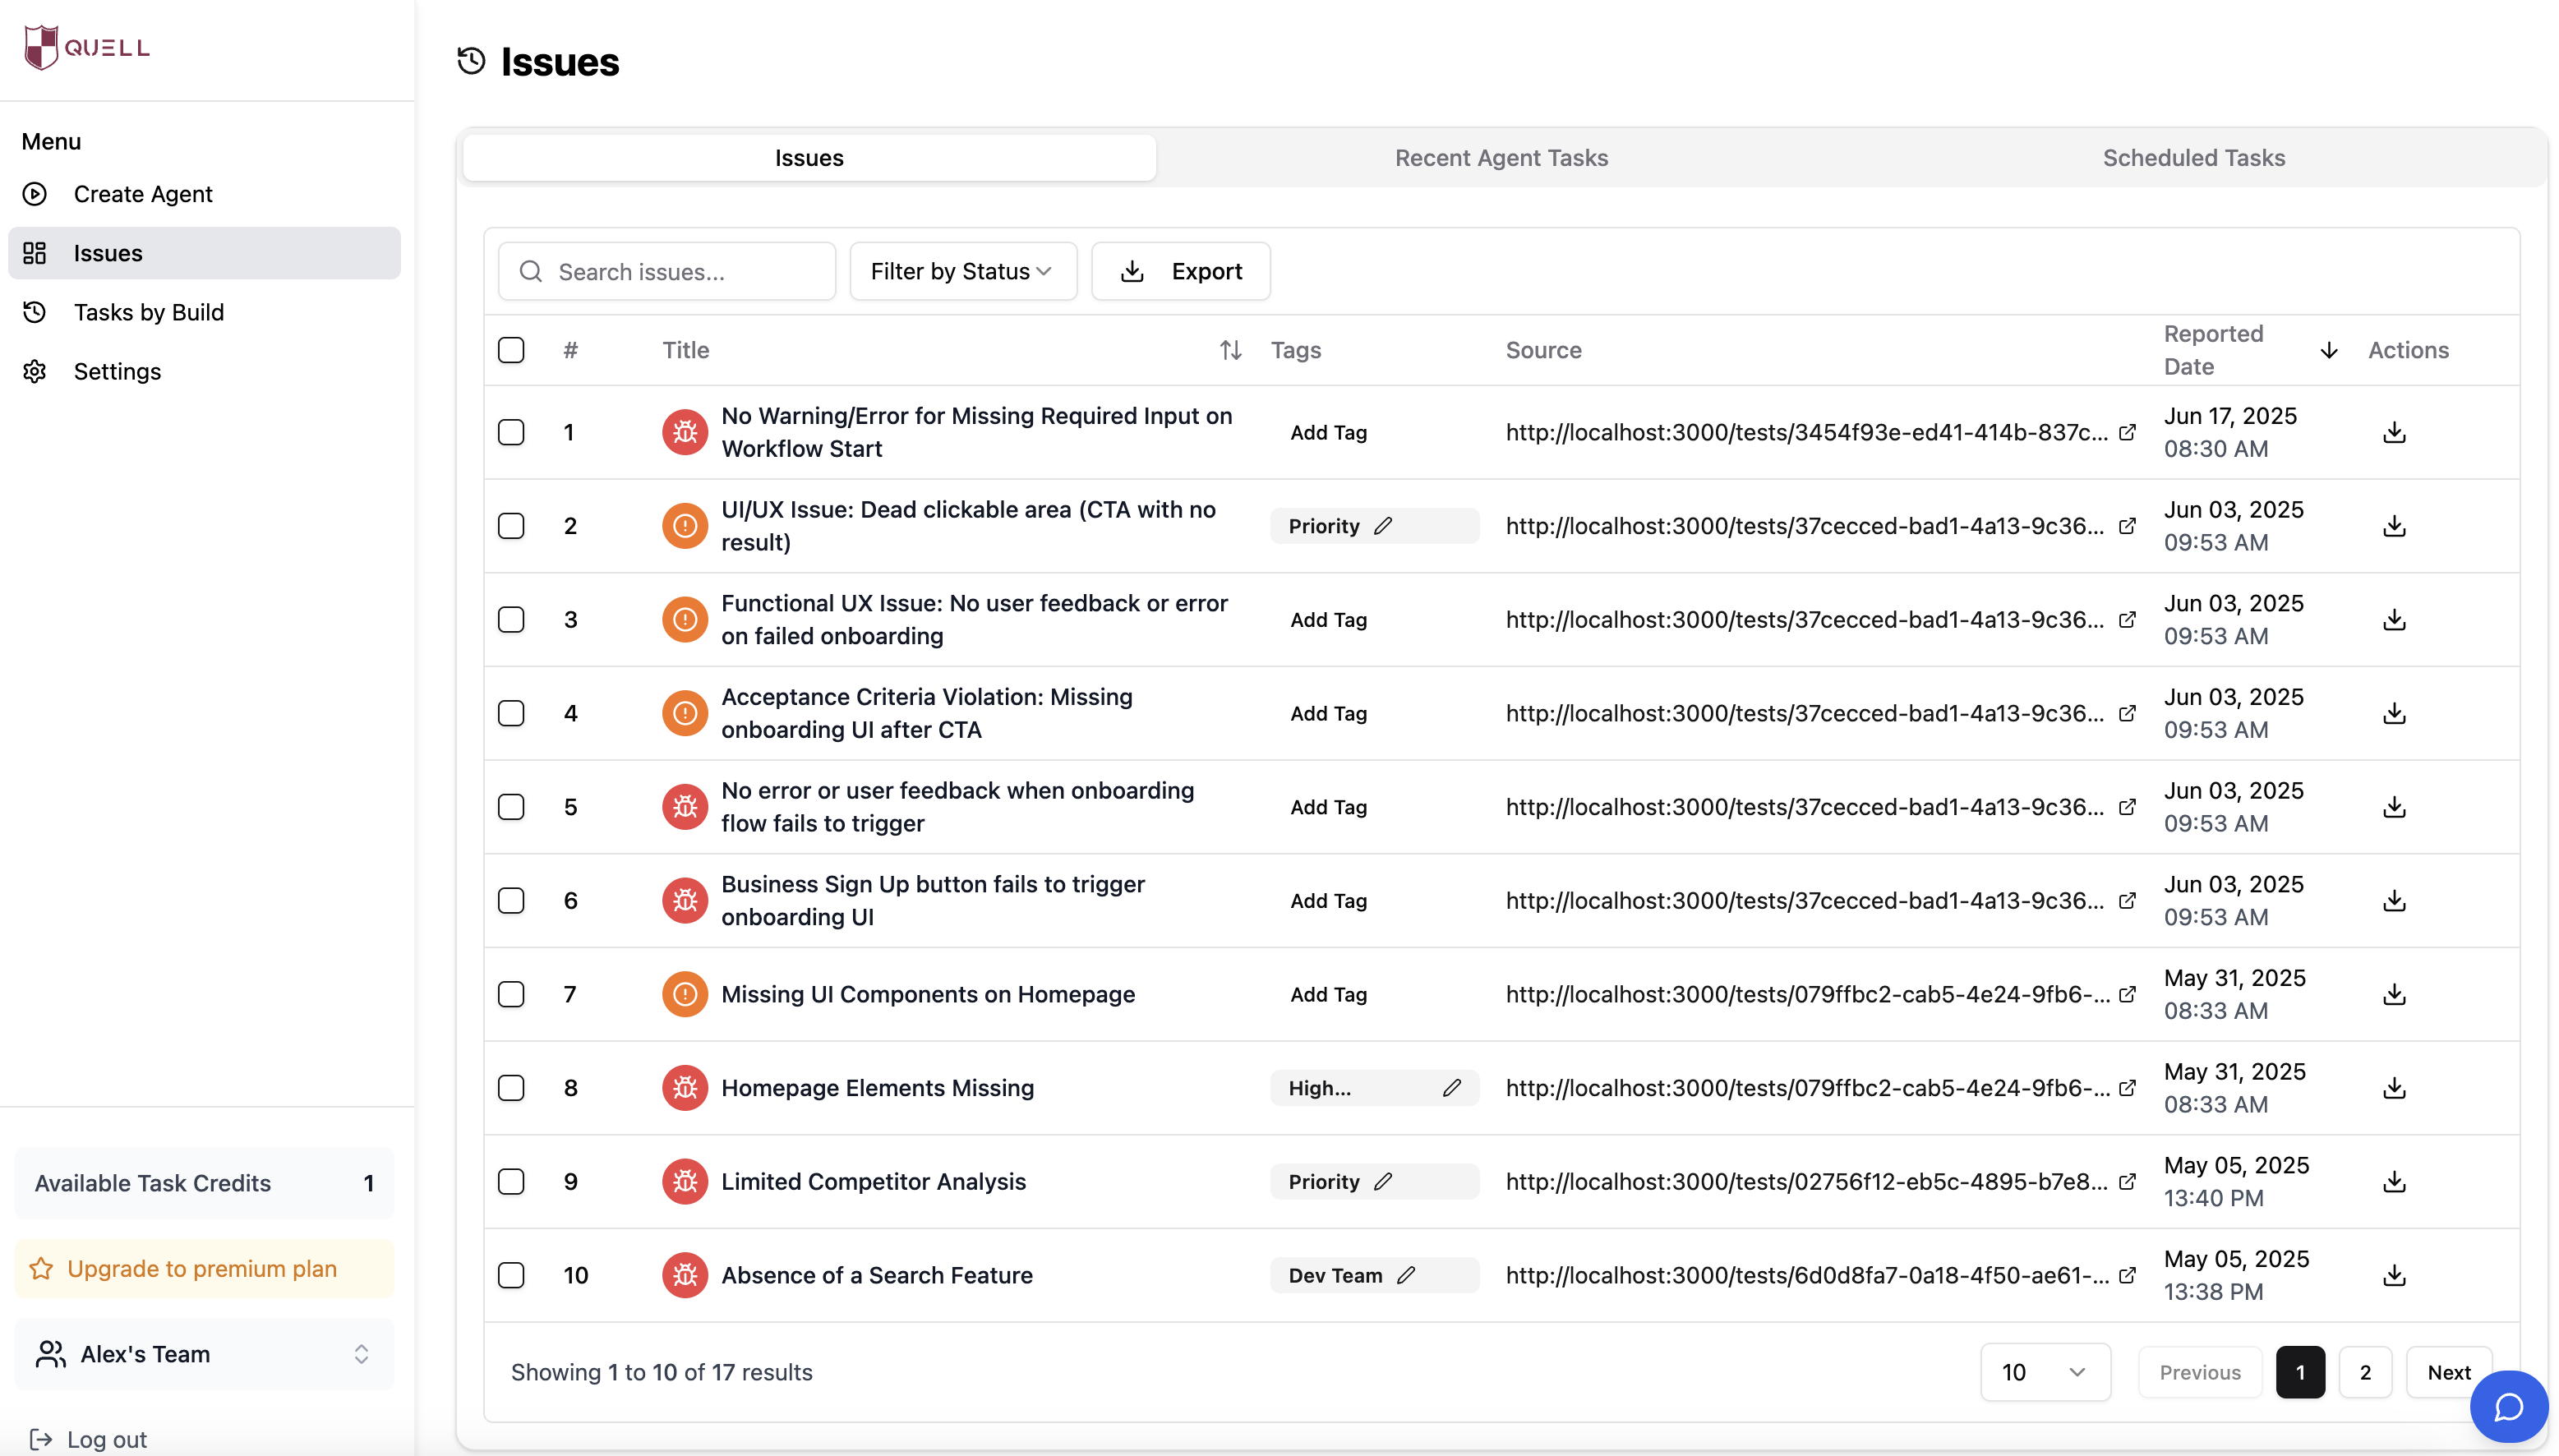The image size is (2559, 1456).
Task: Tick checkbox for Missing UI Components on Homepage
Action: tap(511, 994)
